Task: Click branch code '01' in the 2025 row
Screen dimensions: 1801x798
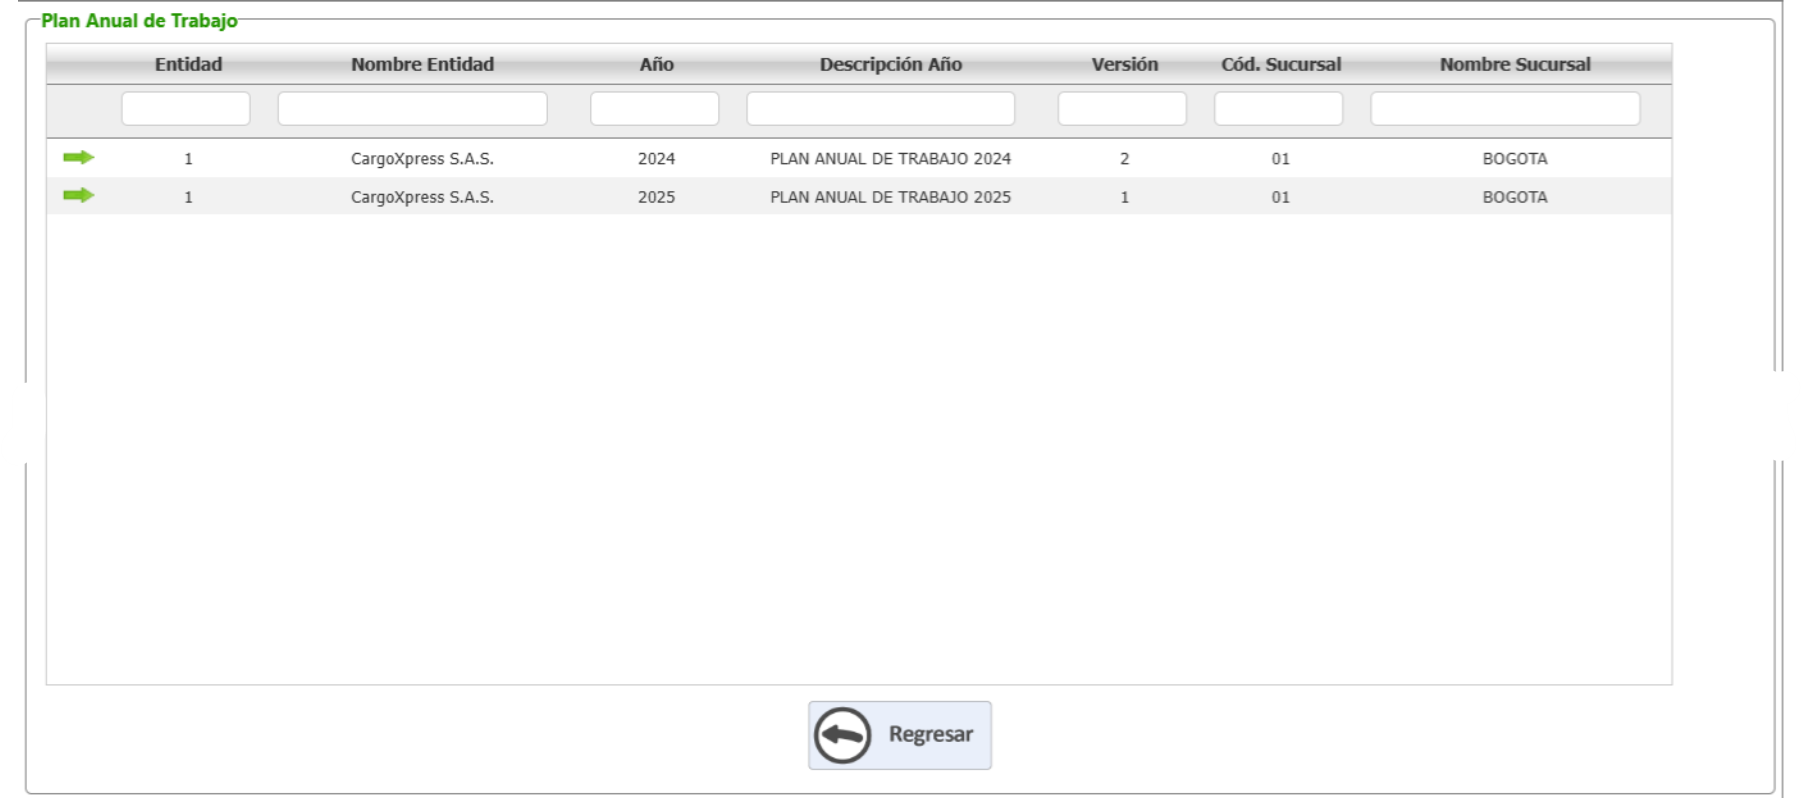Action: click(x=1281, y=197)
